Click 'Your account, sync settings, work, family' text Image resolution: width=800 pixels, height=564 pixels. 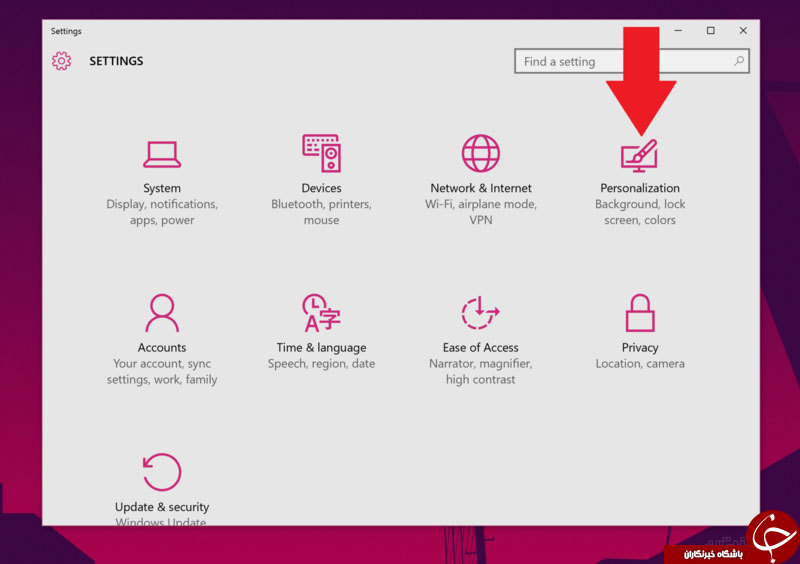[162, 371]
